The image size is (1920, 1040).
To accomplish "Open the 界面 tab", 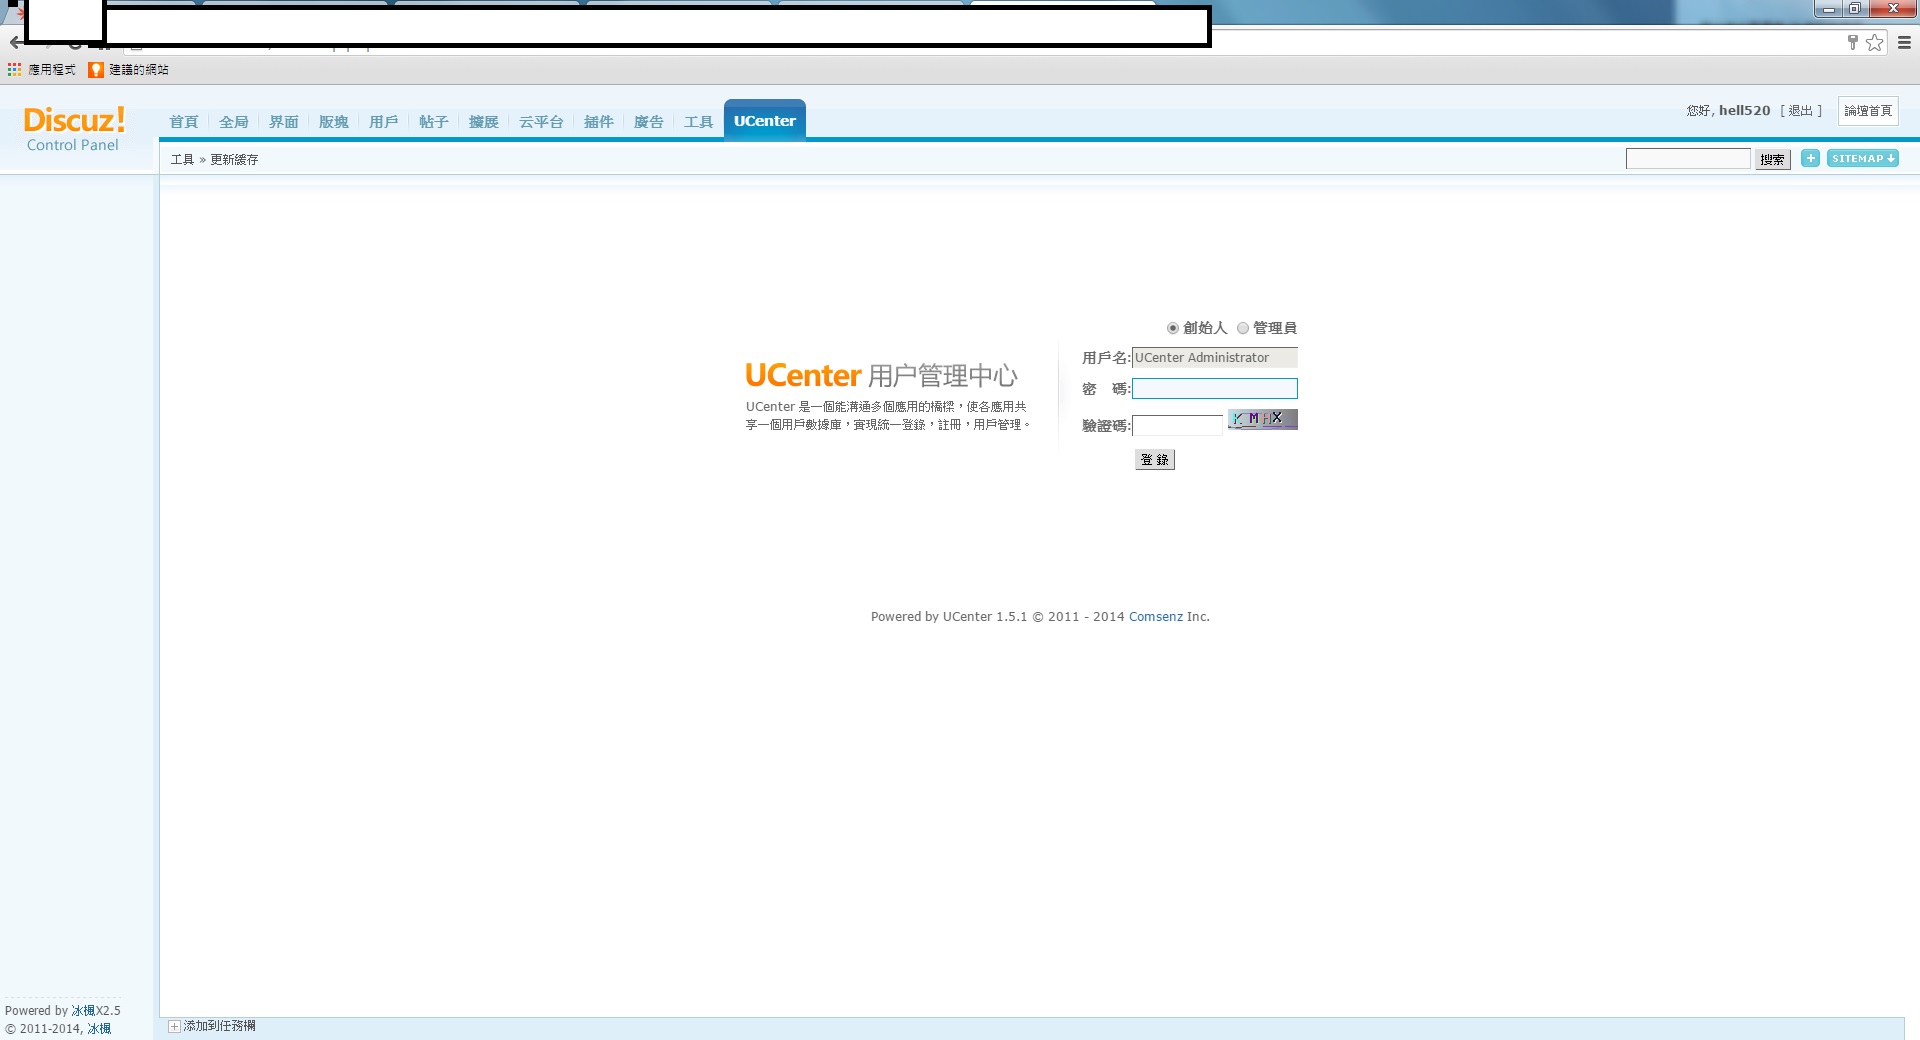I will (x=284, y=122).
